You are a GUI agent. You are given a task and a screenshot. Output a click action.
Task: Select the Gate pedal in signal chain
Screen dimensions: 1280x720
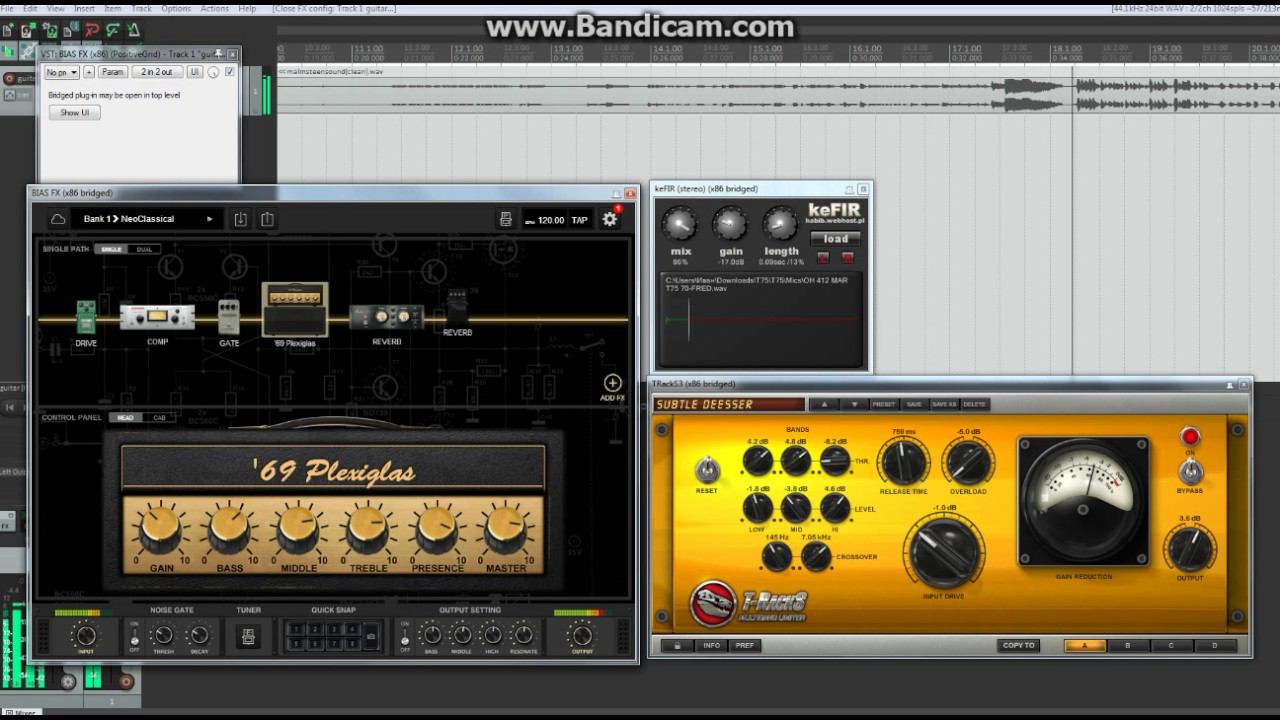[x=229, y=317]
